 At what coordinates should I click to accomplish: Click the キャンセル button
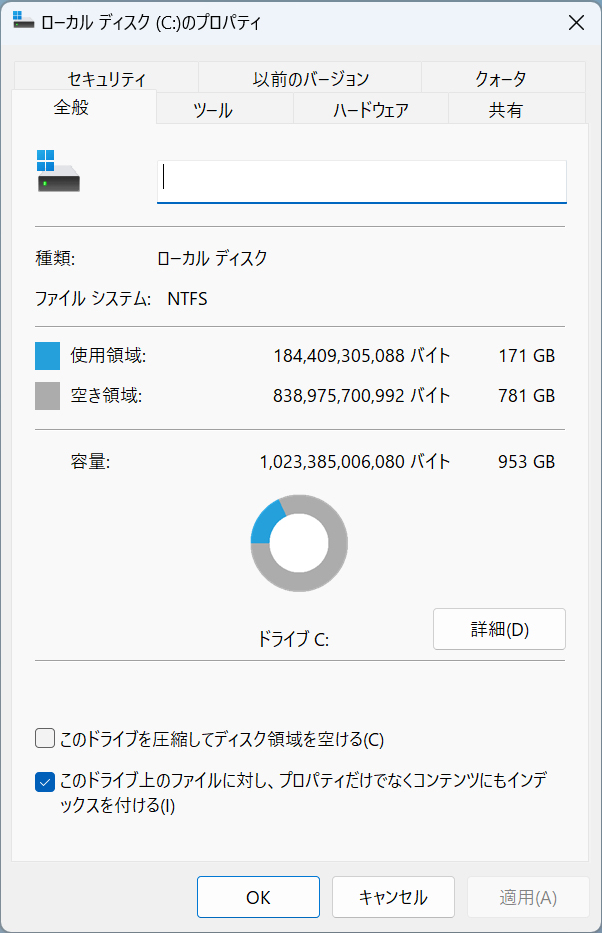[393, 897]
